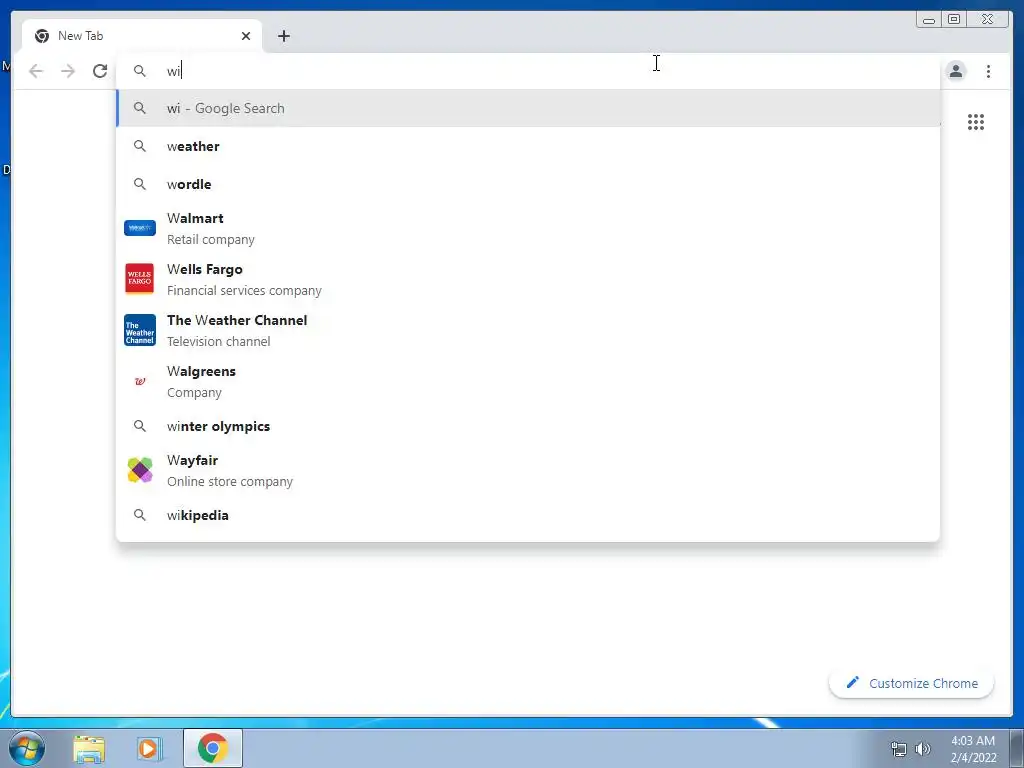Click magnifier icon beside 'weather'
Image resolution: width=1024 pixels, height=768 pixels.
tap(140, 146)
